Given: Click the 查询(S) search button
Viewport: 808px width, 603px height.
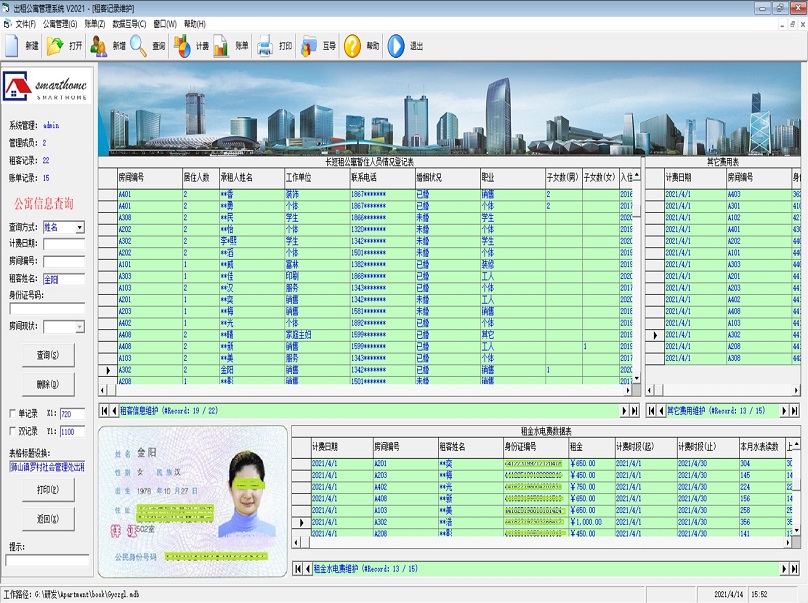Looking at the screenshot, I should click(x=48, y=355).
